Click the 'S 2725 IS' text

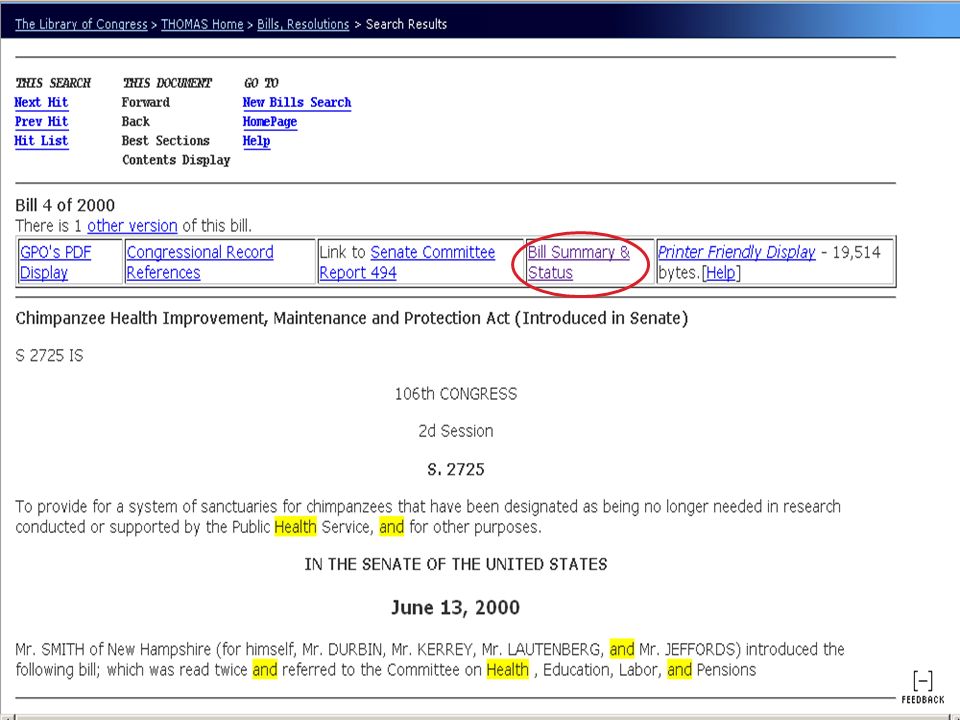pos(49,356)
